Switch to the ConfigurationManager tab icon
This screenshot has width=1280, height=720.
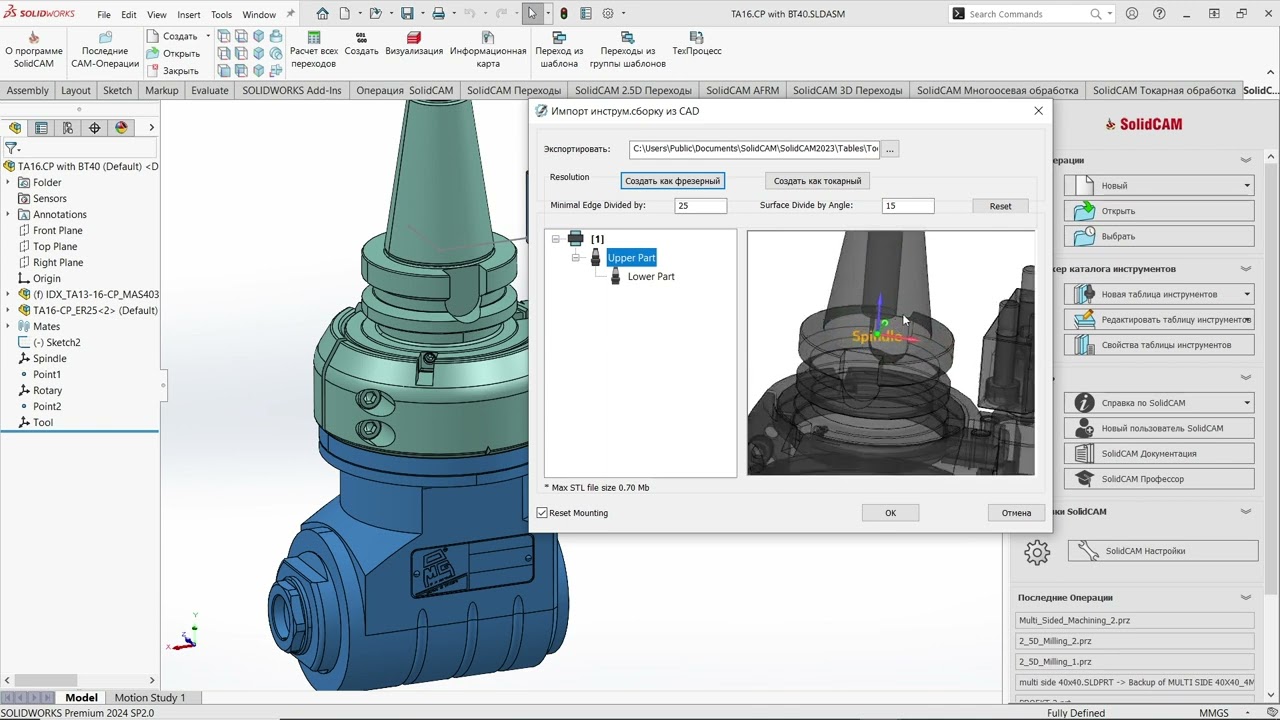[x=68, y=128]
